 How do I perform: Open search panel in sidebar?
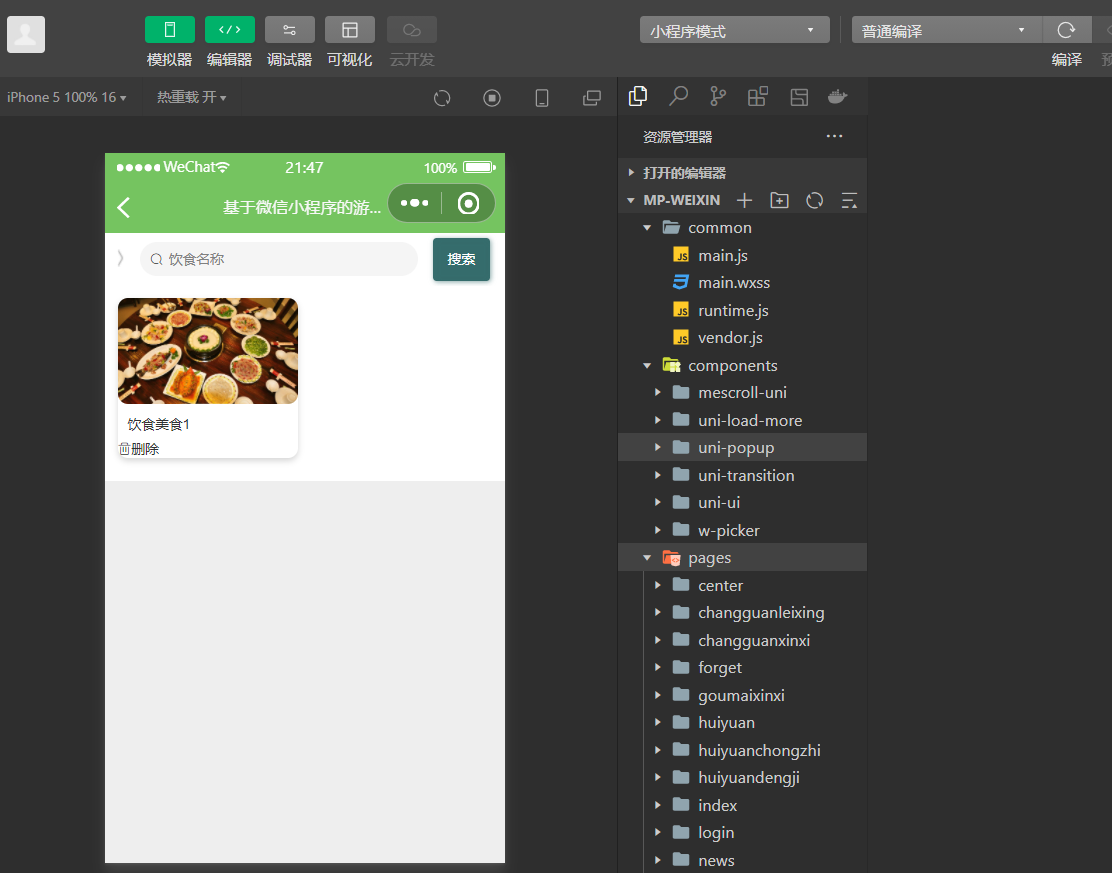point(678,97)
